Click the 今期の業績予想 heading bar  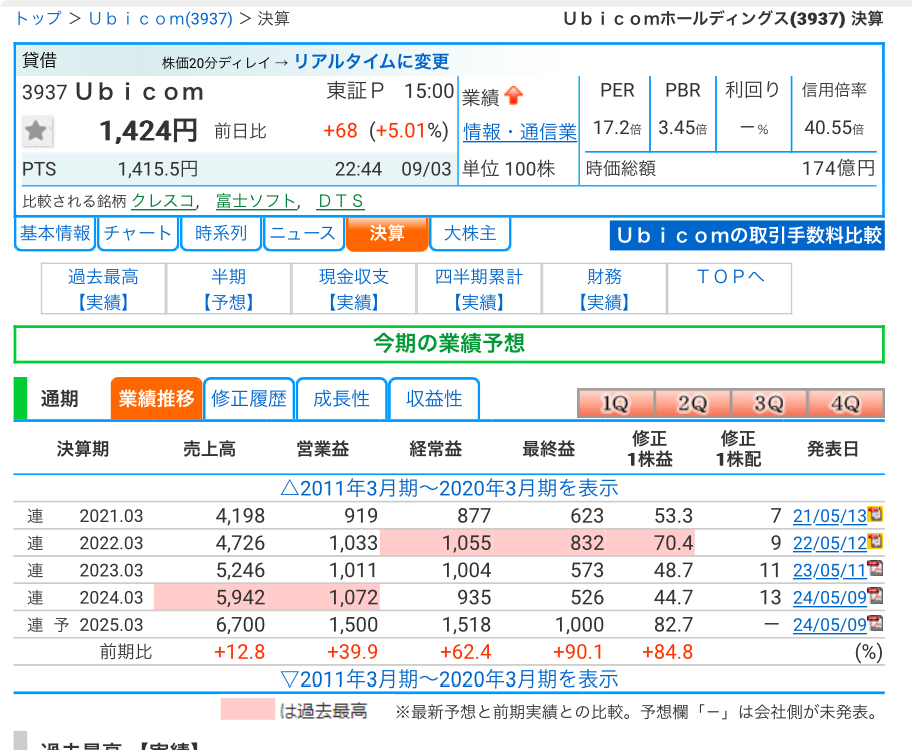(x=449, y=344)
